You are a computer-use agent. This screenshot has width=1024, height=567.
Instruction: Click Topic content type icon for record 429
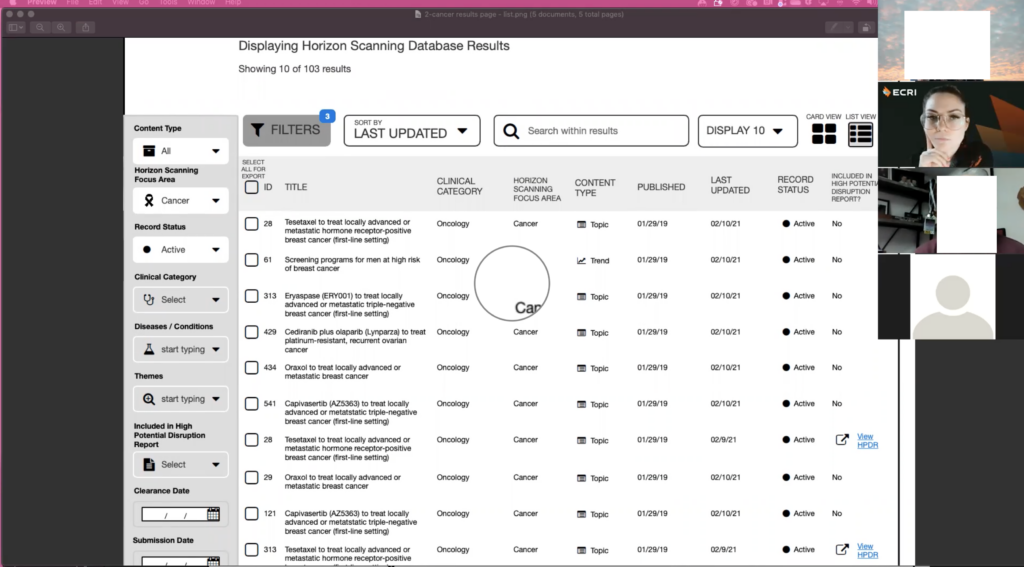click(582, 333)
